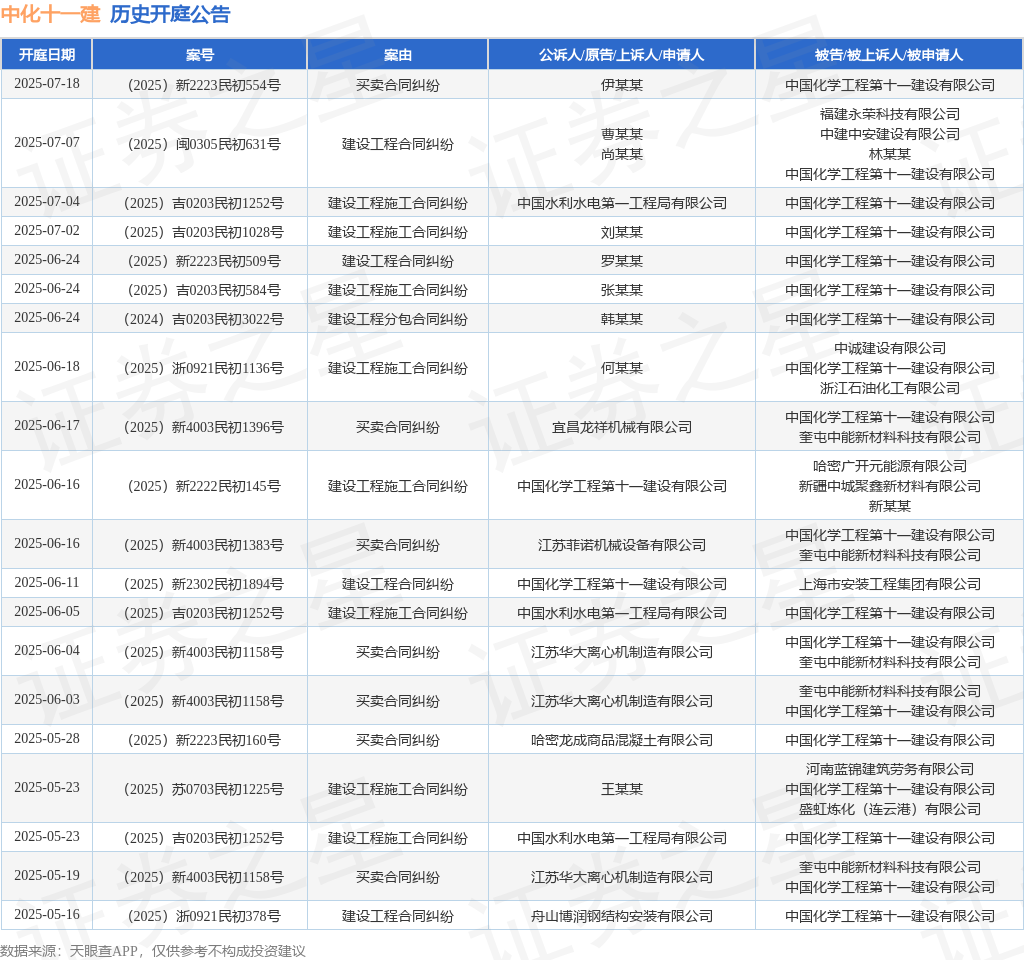Click the 历史开庭公告 heading

click(170, 14)
